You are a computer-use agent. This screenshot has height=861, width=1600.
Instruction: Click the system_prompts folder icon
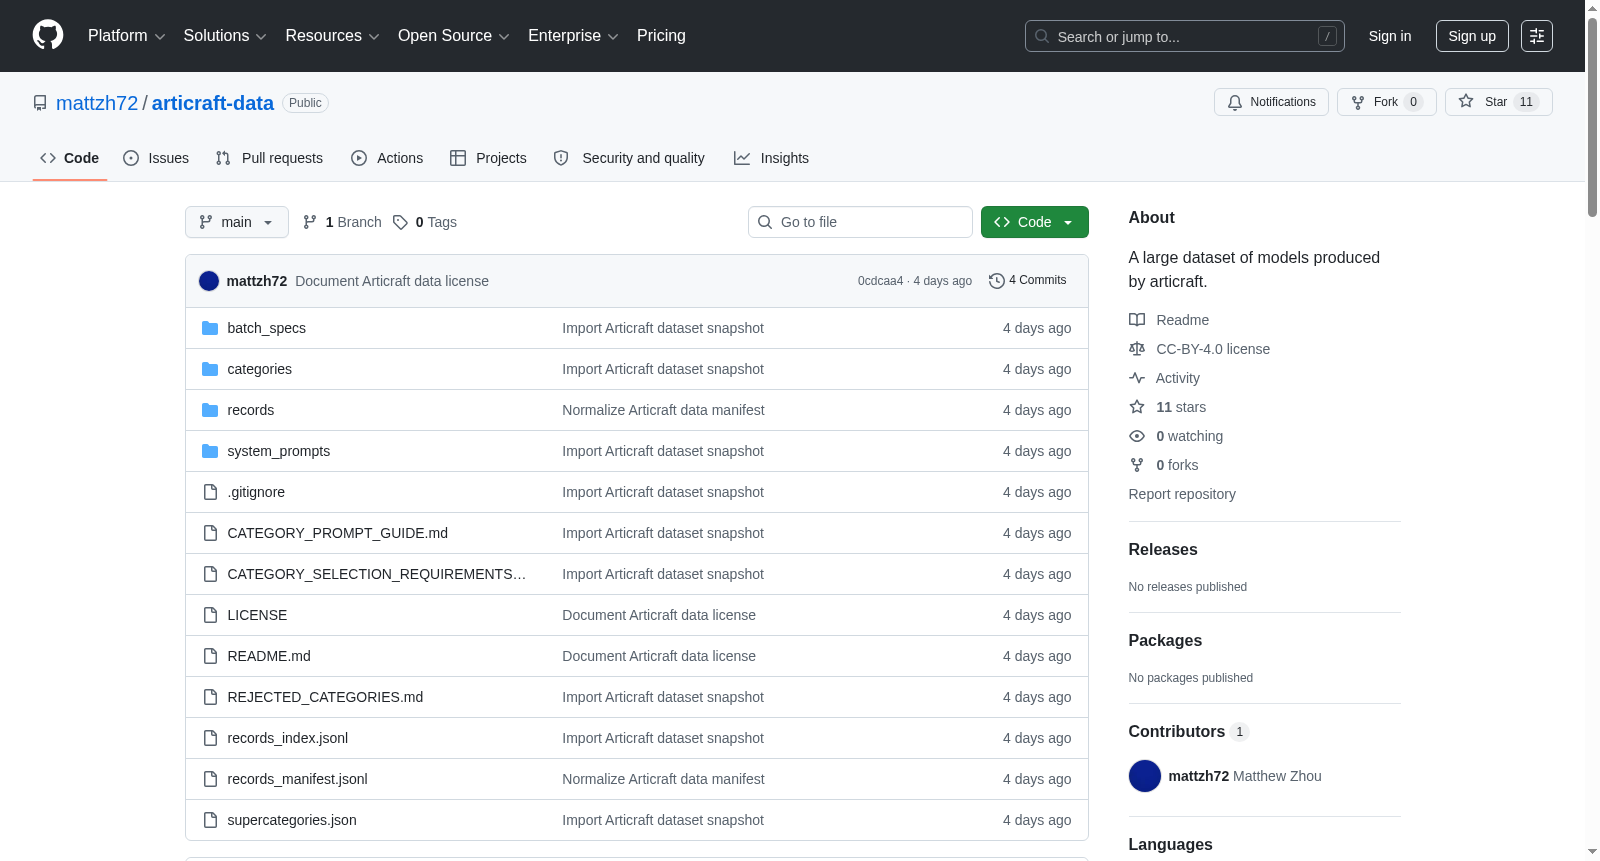coord(210,451)
